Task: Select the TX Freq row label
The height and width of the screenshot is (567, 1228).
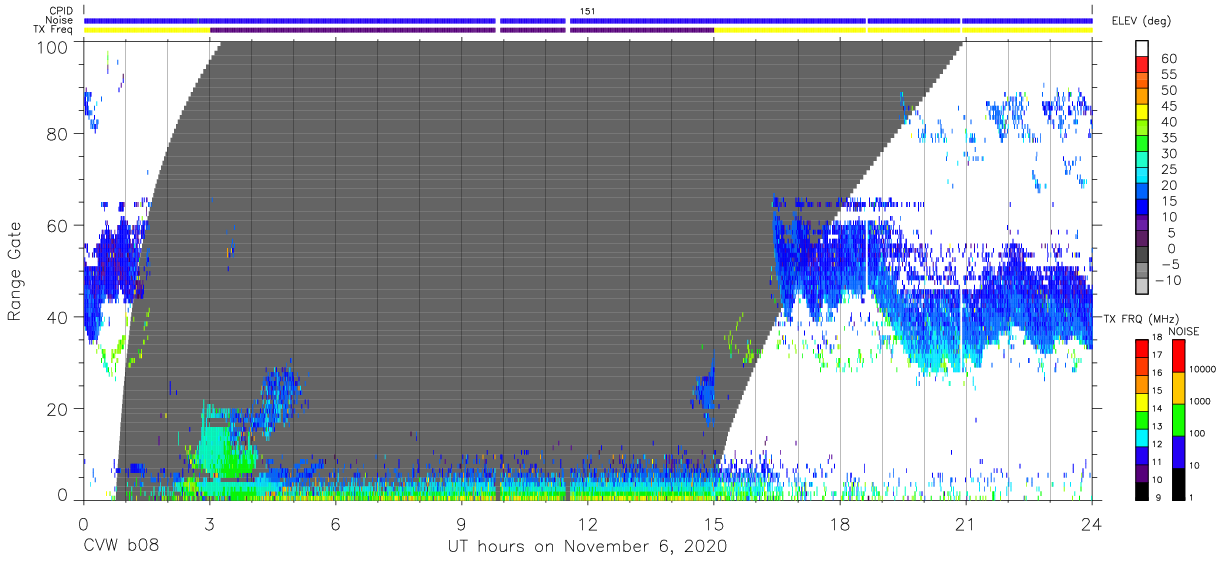Action: pyautogui.click(x=55, y=30)
